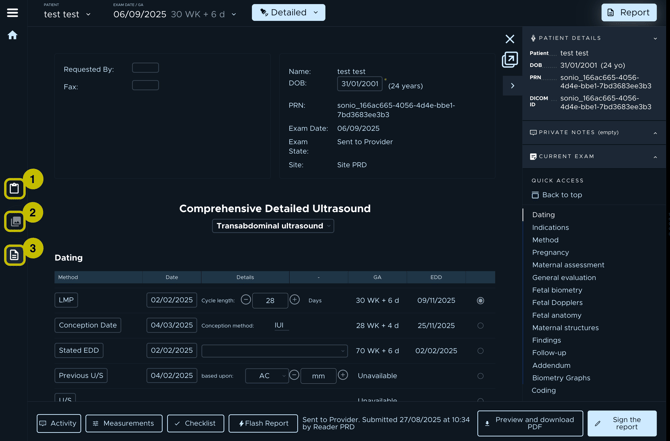The width and height of the screenshot is (670, 441).
Task: Open the AC based-upon dropdown
Action: [x=267, y=376]
